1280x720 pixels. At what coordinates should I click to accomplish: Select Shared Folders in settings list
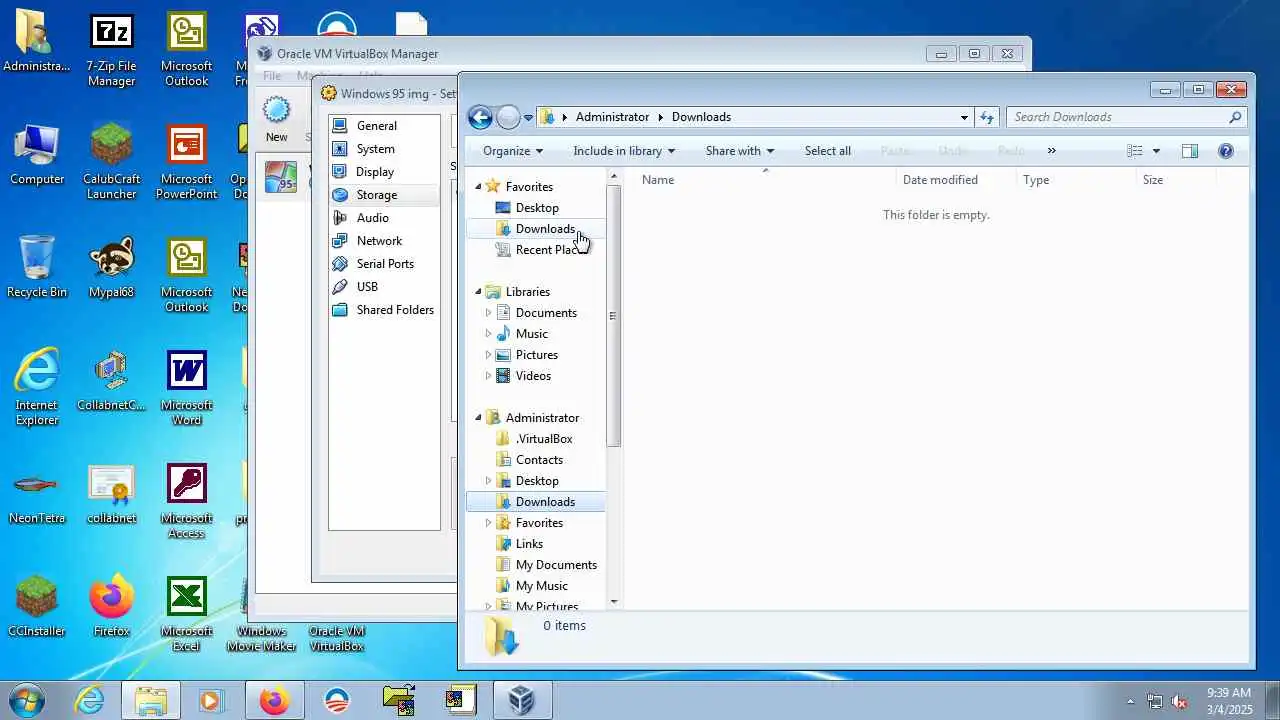point(384,310)
